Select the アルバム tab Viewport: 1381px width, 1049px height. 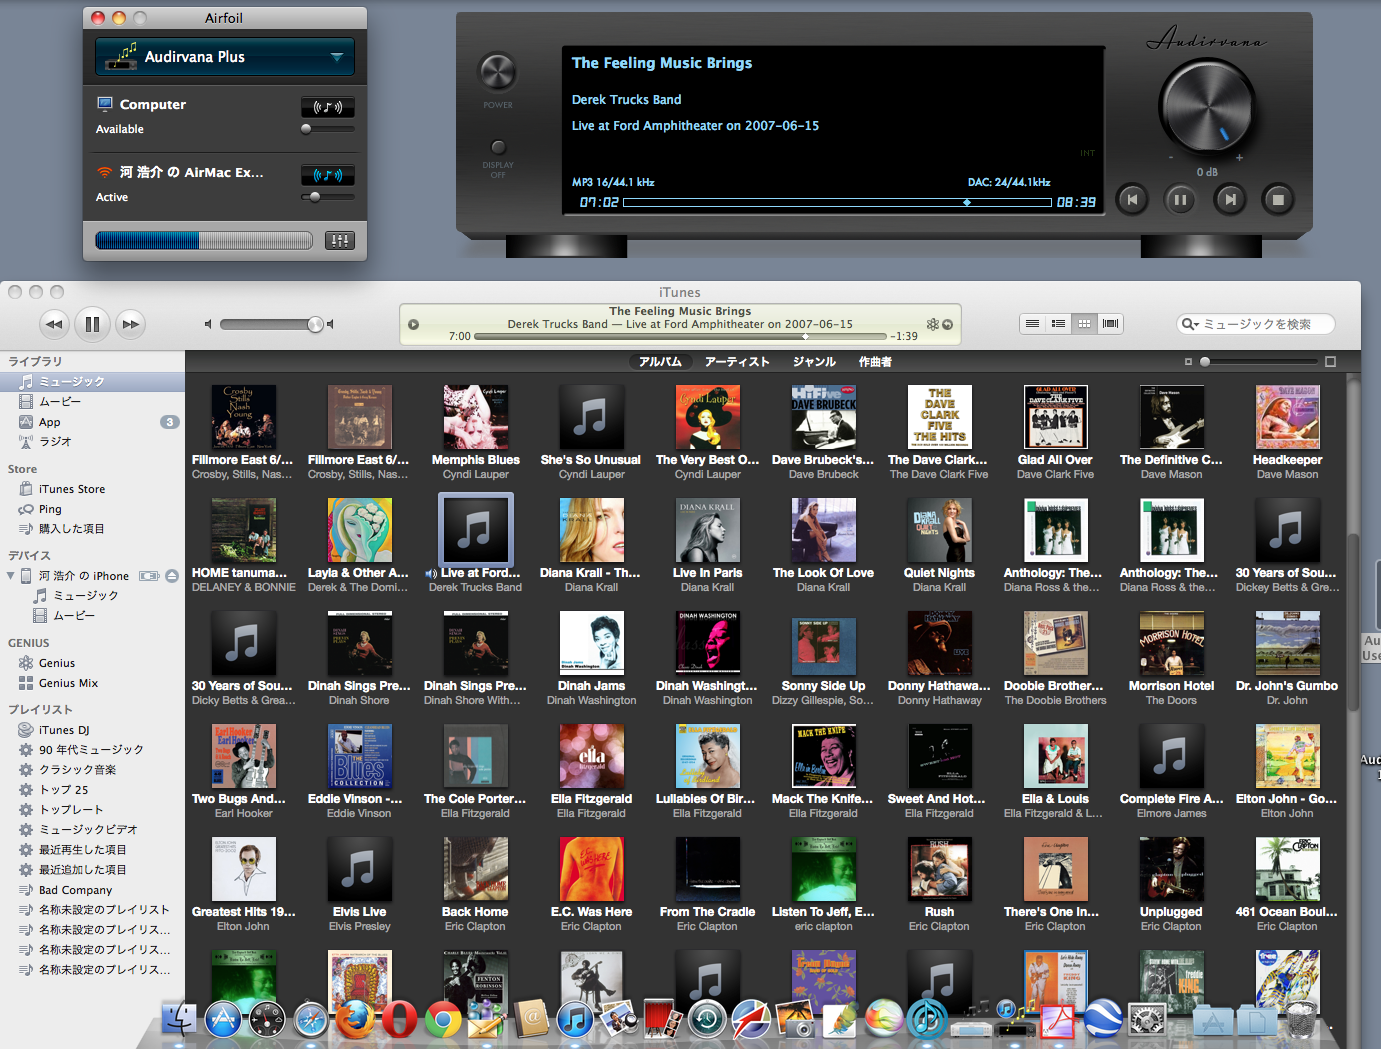pos(660,362)
